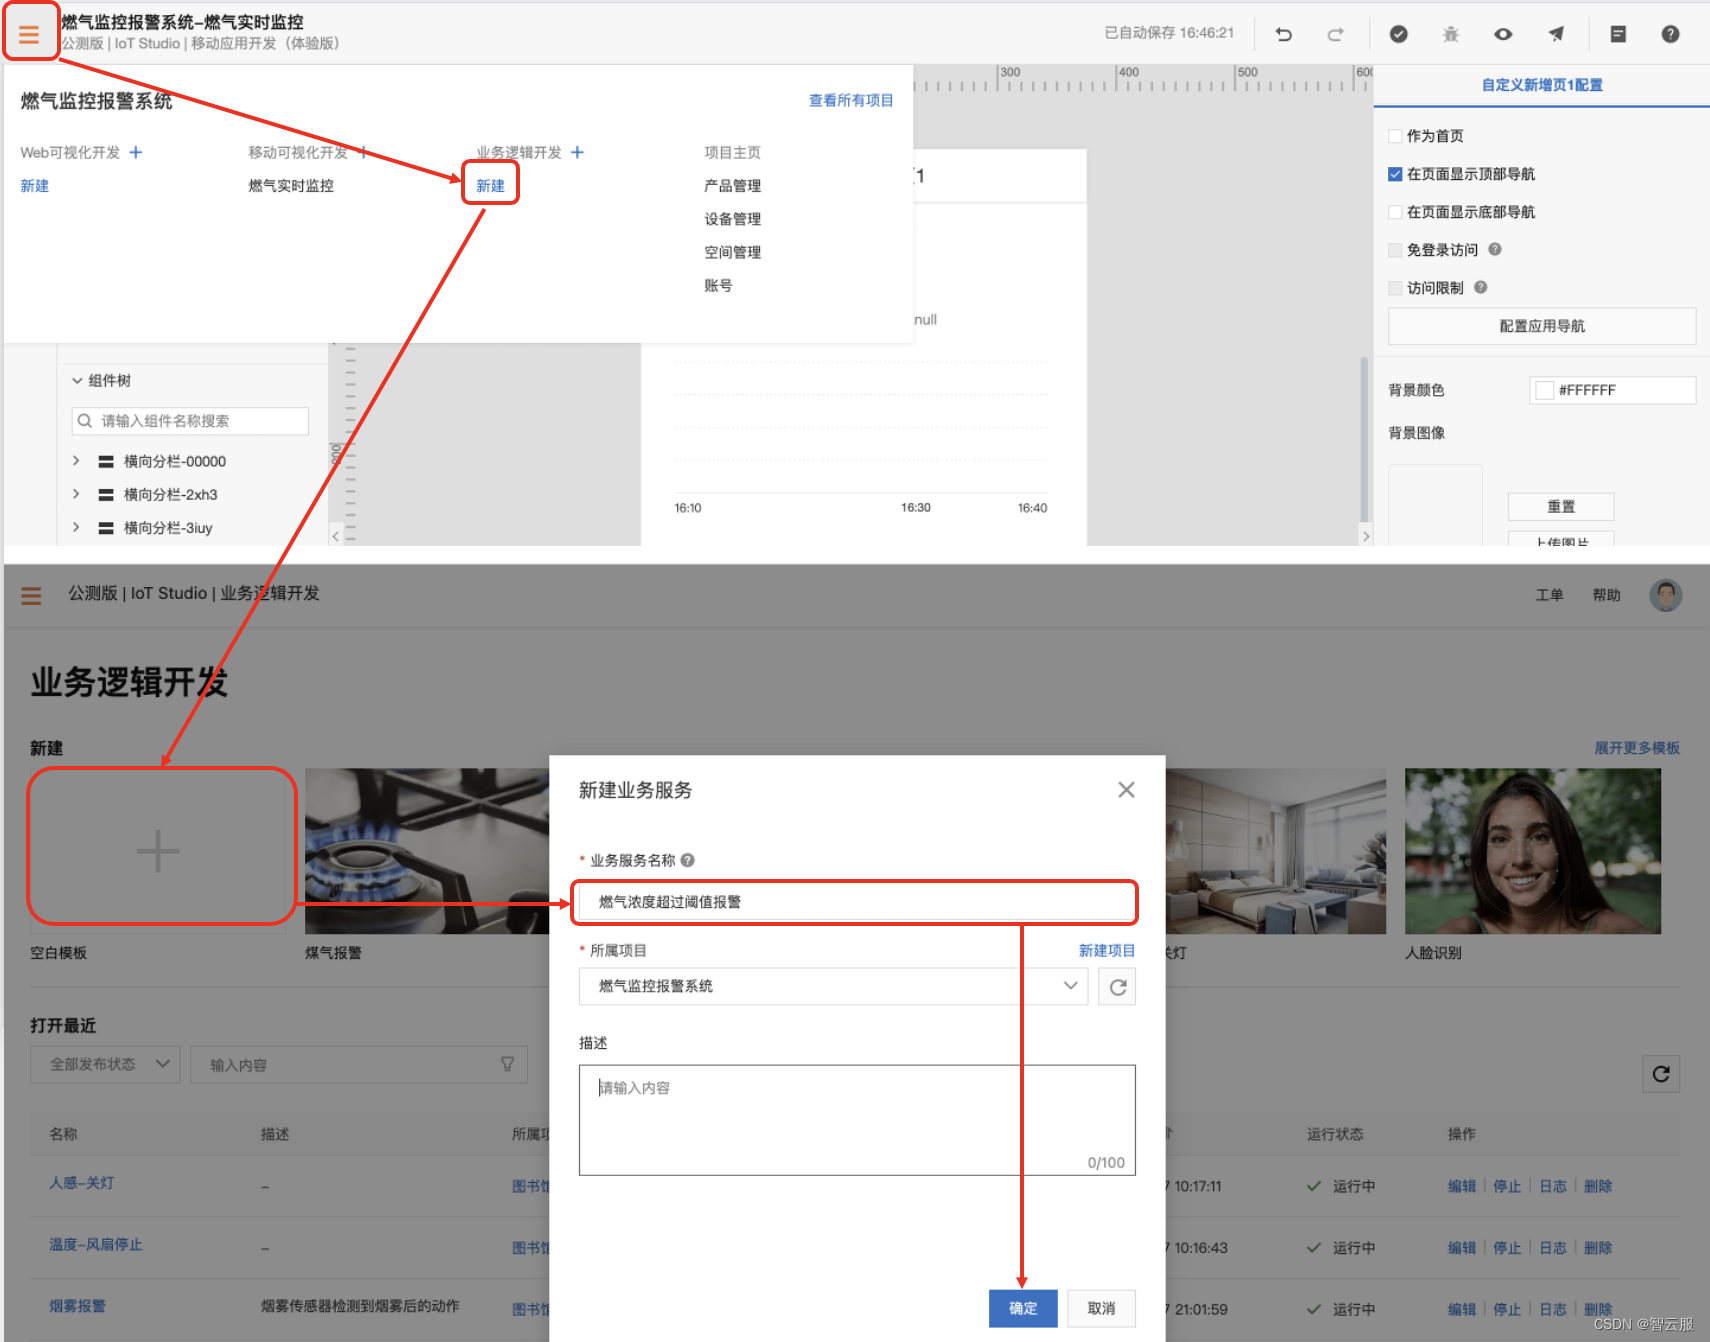Toggle the 访问限制 checkbox
Image resolution: width=1710 pixels, height=1342 pixels.
1395,288
